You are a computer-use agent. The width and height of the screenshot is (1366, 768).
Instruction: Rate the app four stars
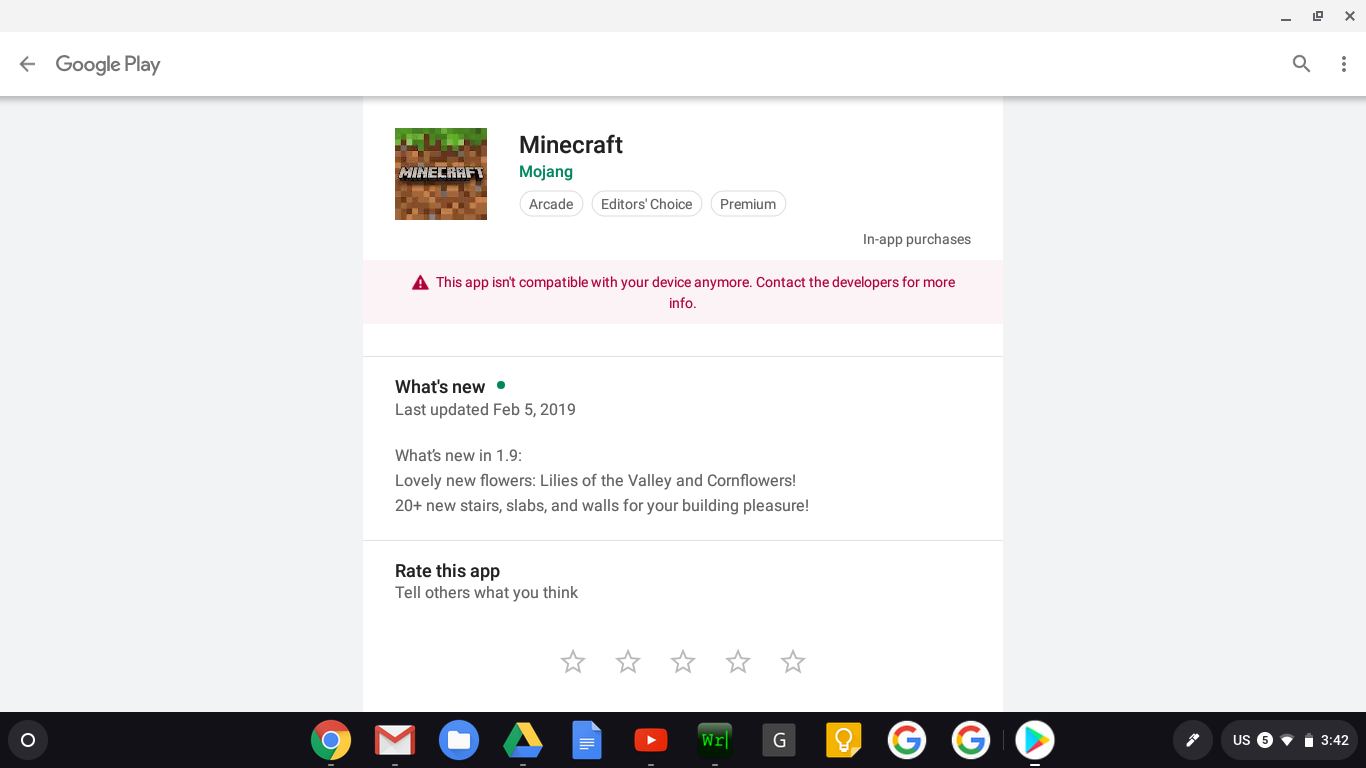738,662
